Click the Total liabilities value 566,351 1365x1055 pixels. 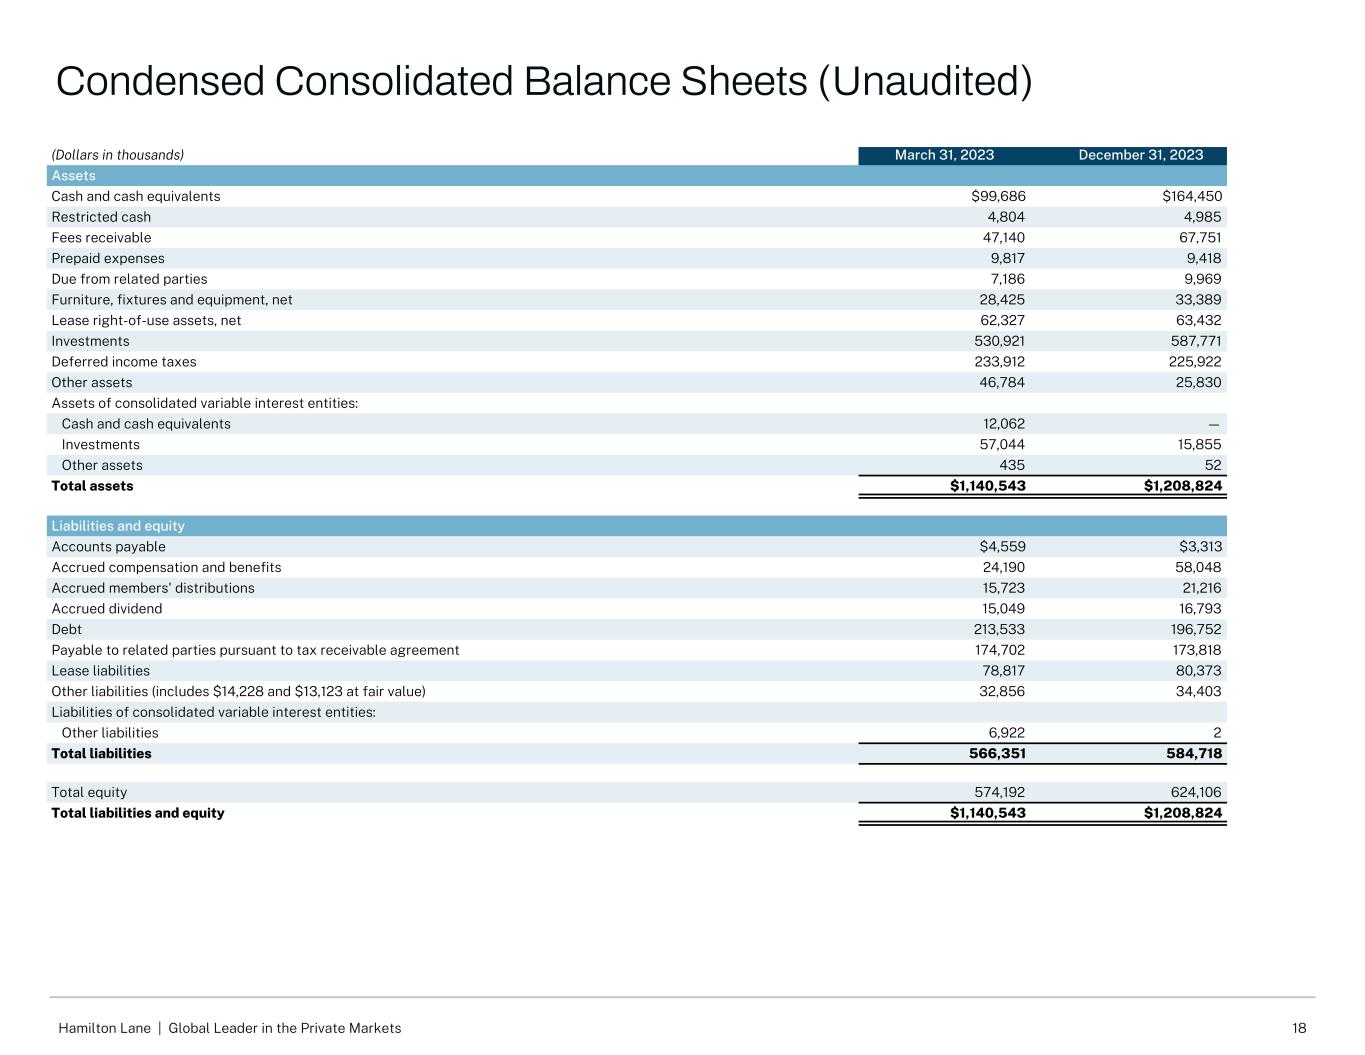(997, 754)
